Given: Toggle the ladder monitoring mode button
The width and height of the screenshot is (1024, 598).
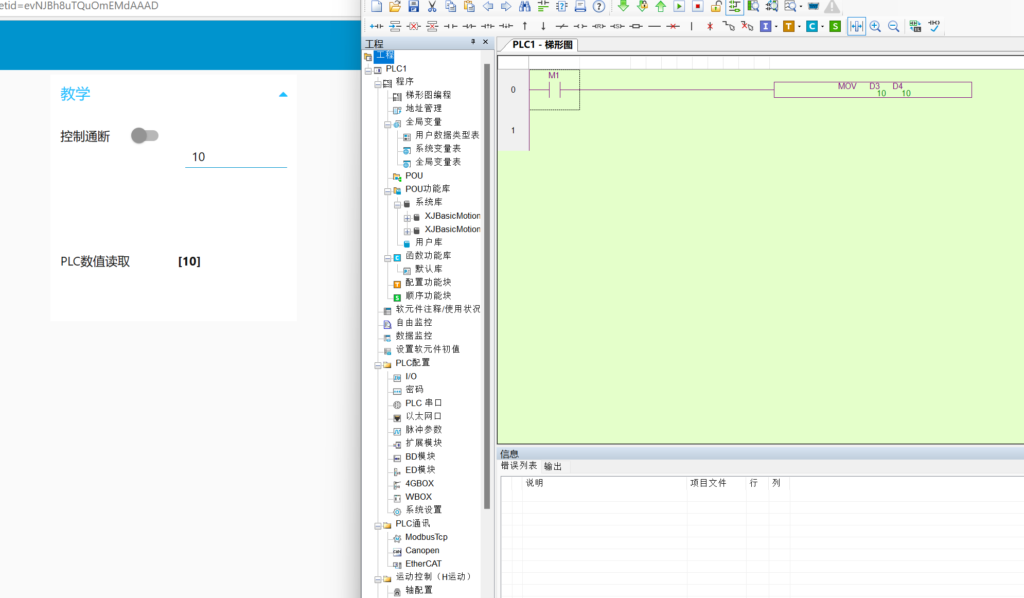Looking at the screenshot, I should pos(735,6).
